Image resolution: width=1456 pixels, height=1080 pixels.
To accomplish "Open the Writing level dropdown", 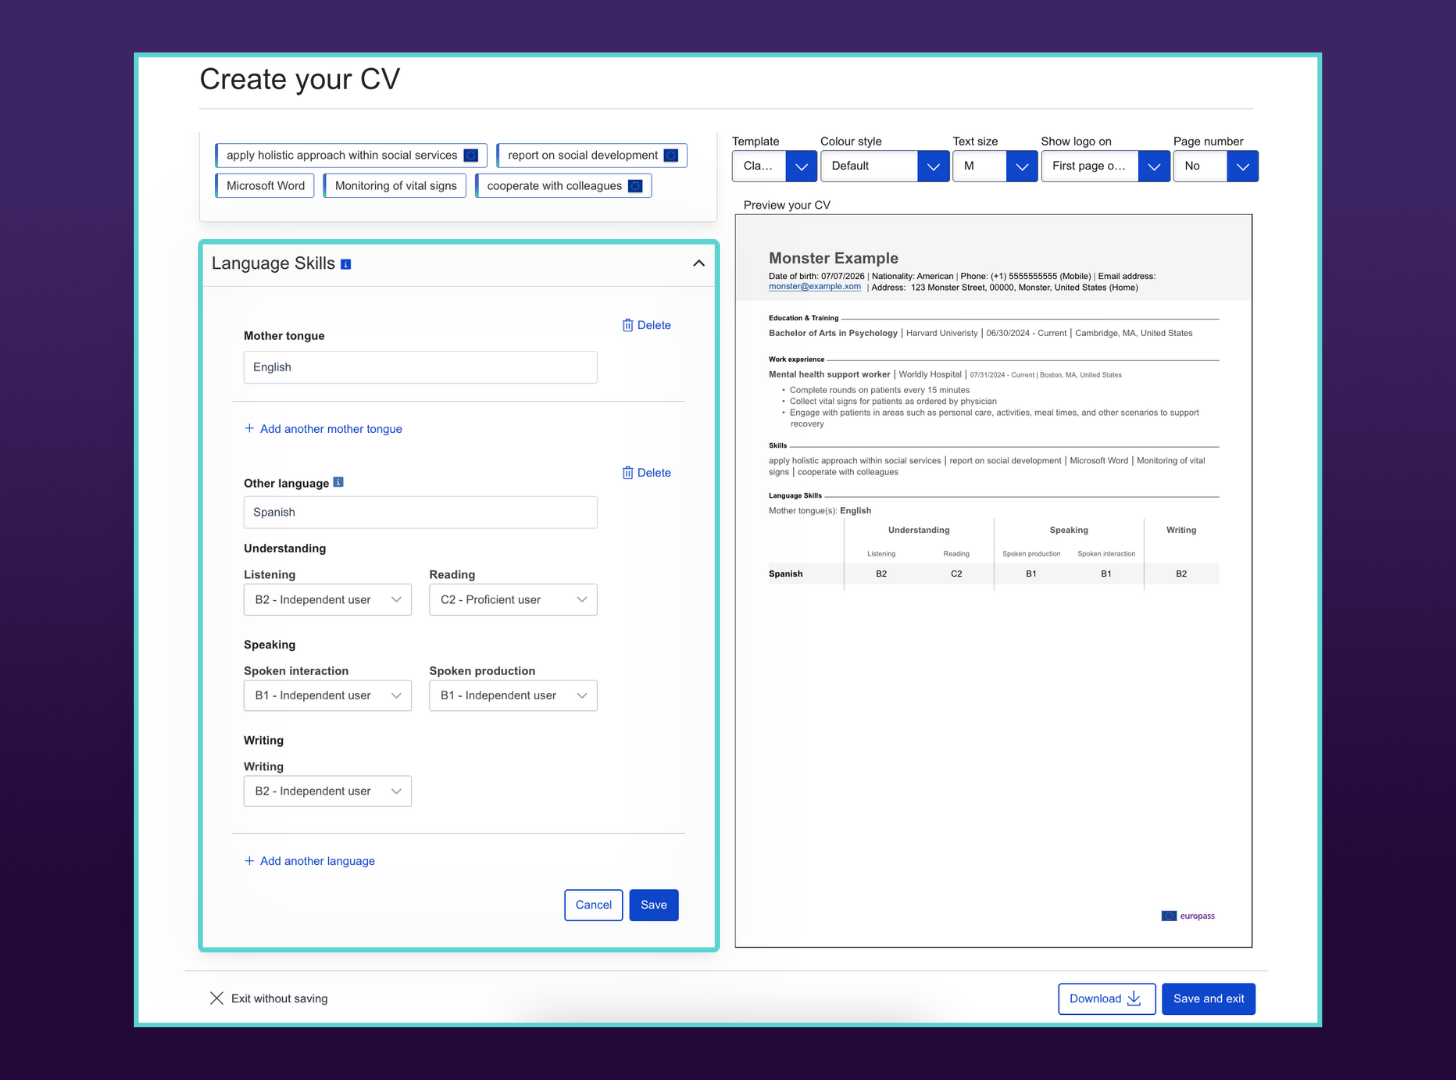I will coord(328,791).
